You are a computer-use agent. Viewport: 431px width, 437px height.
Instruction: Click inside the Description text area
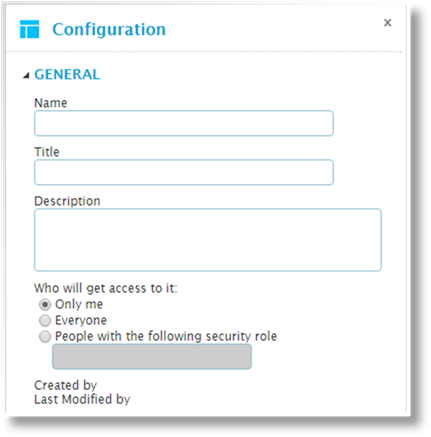pyautogui.click(x=208, y=240)
